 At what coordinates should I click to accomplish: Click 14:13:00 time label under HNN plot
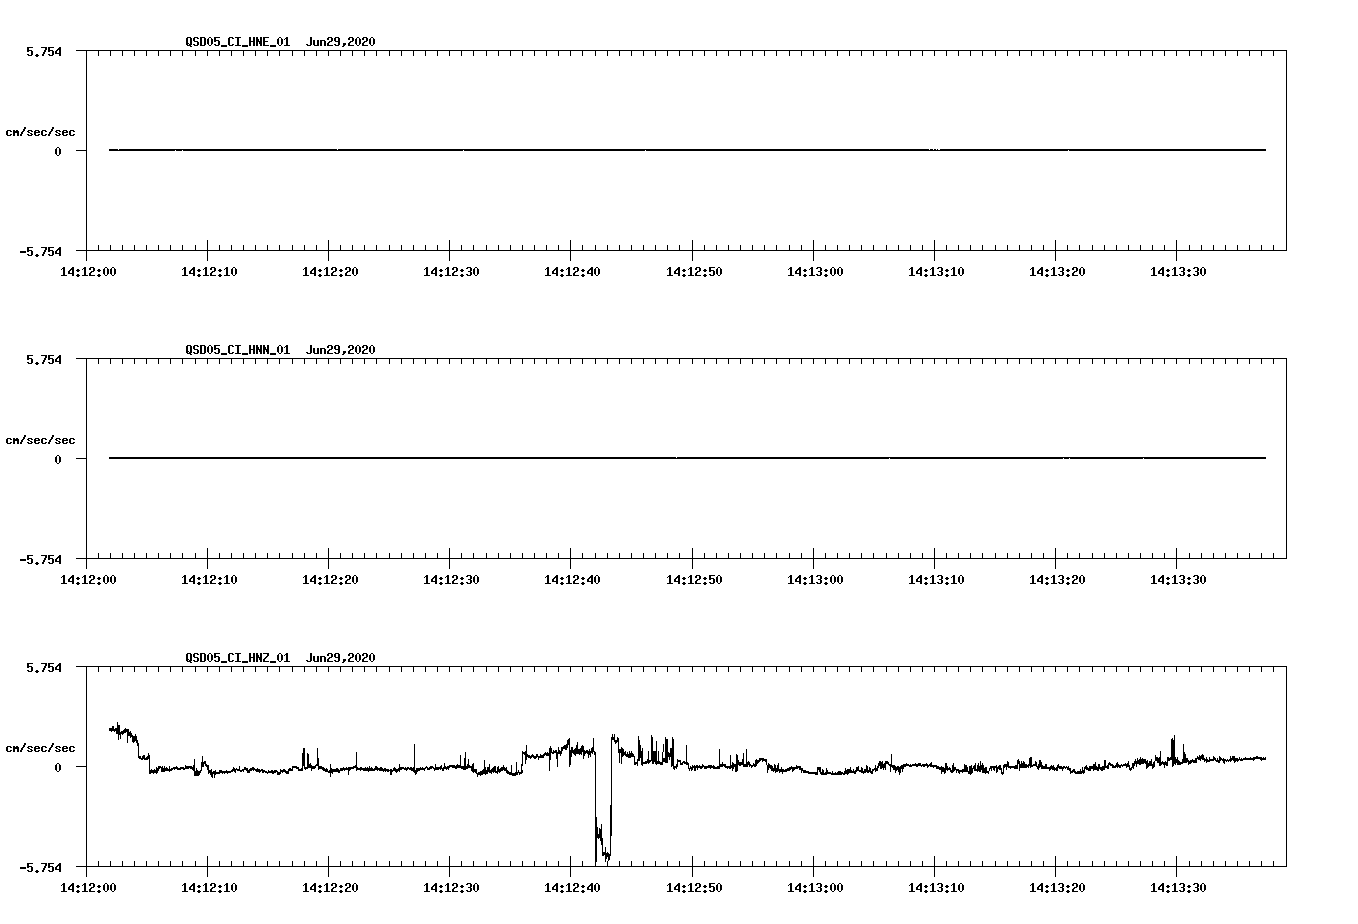point(814,579)
